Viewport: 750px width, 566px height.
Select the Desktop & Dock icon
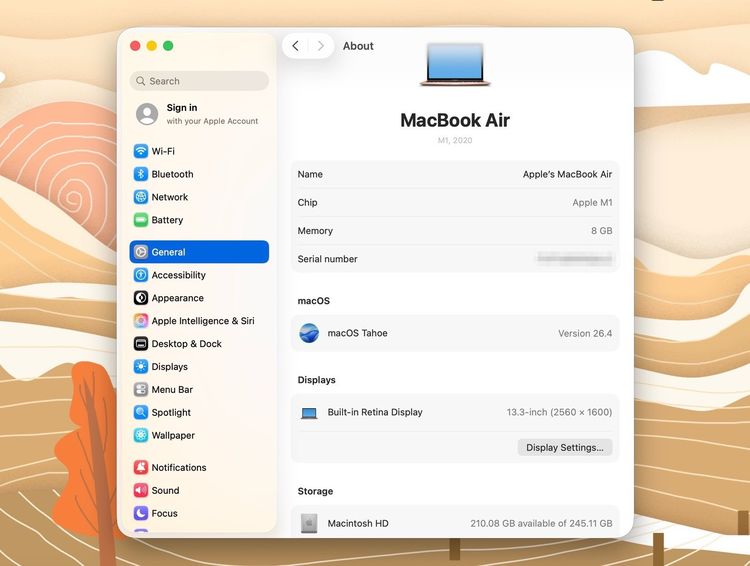click(141, 344)
